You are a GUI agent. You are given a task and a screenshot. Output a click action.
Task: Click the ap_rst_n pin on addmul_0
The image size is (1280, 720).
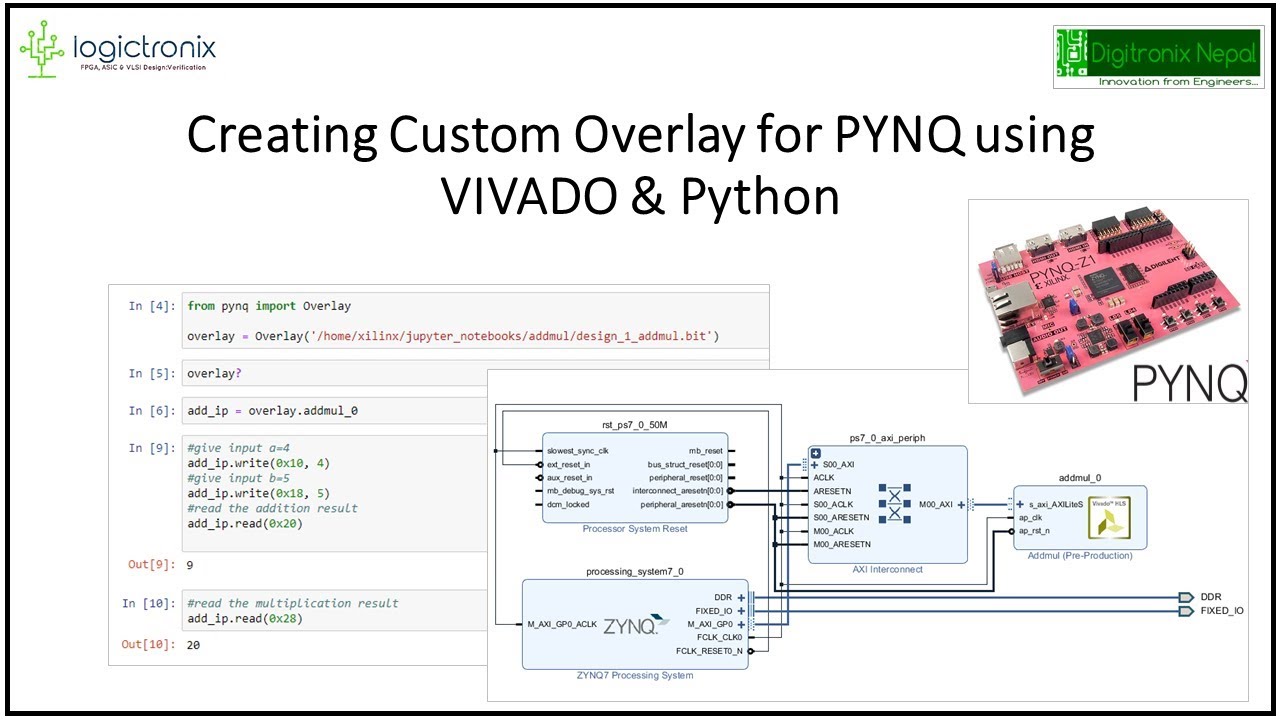[x=1034, y=531]
